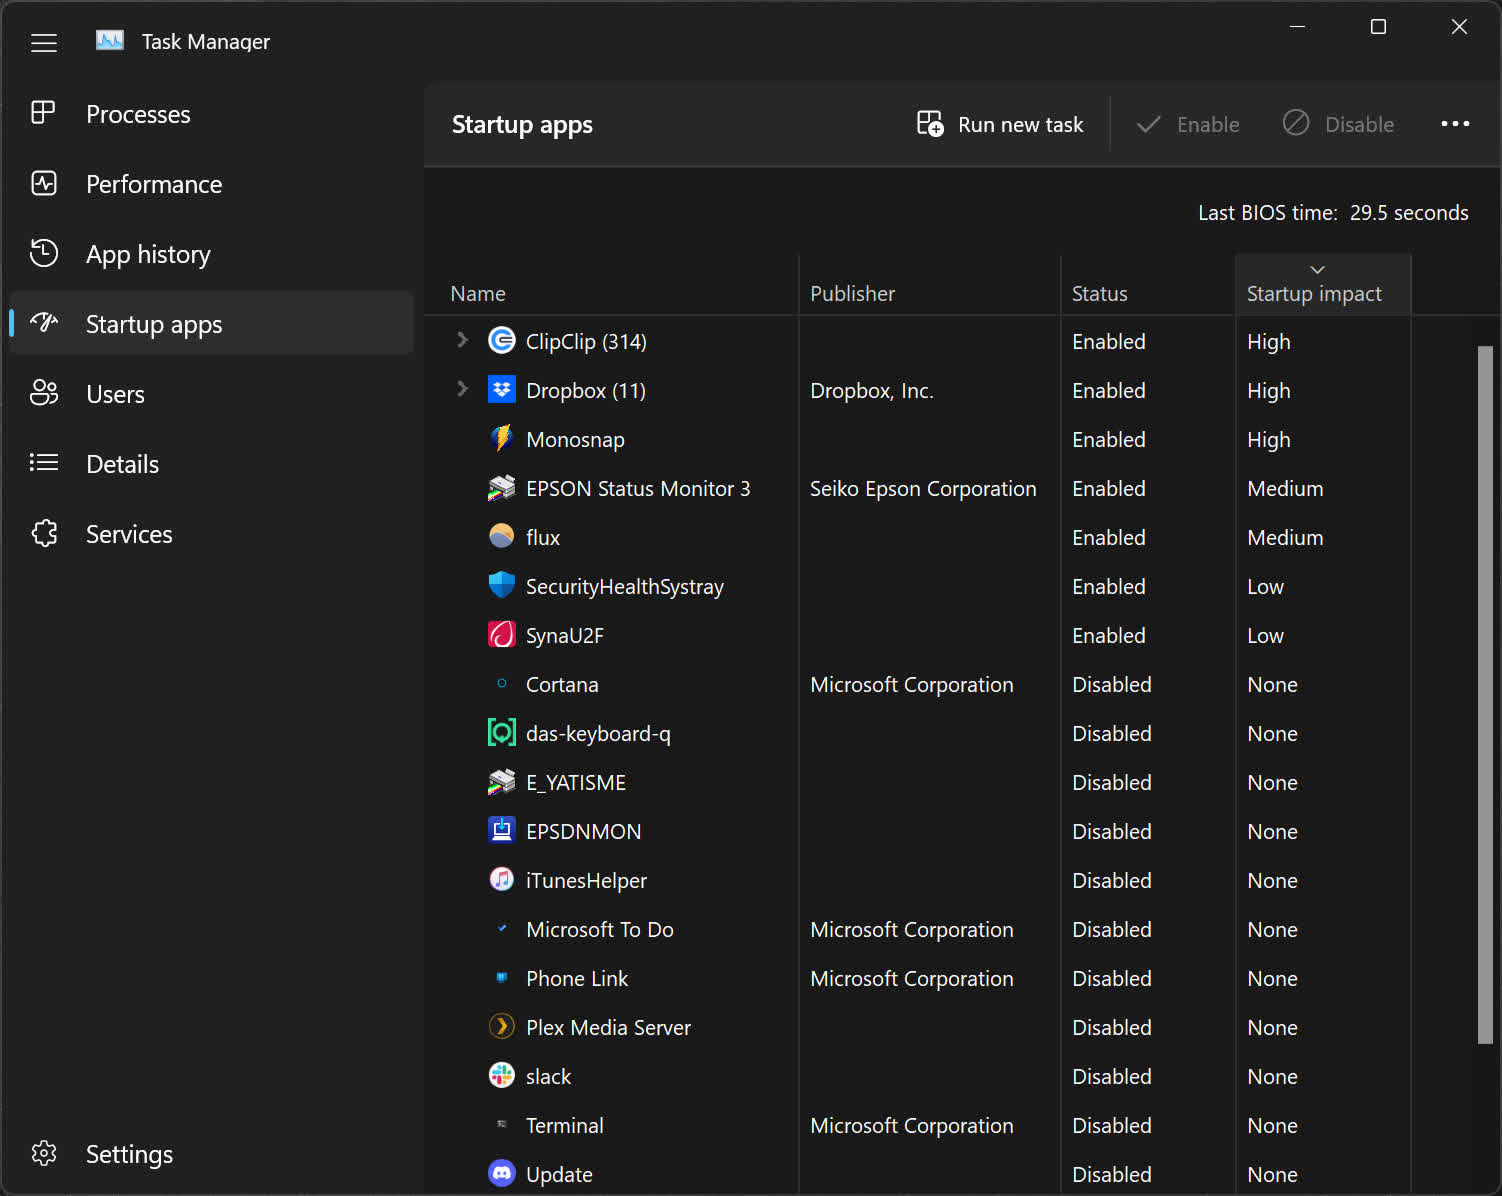Expand the ClipClip (314) group
Screen dimensions: 1502x1196
(462, 340)
